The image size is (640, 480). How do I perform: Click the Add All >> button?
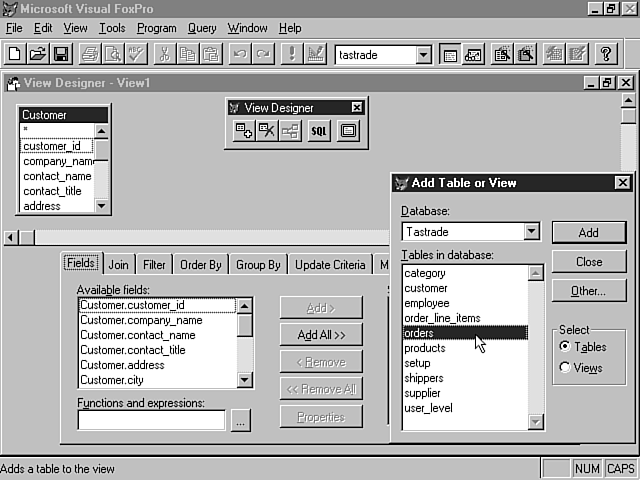coord(321,335)
